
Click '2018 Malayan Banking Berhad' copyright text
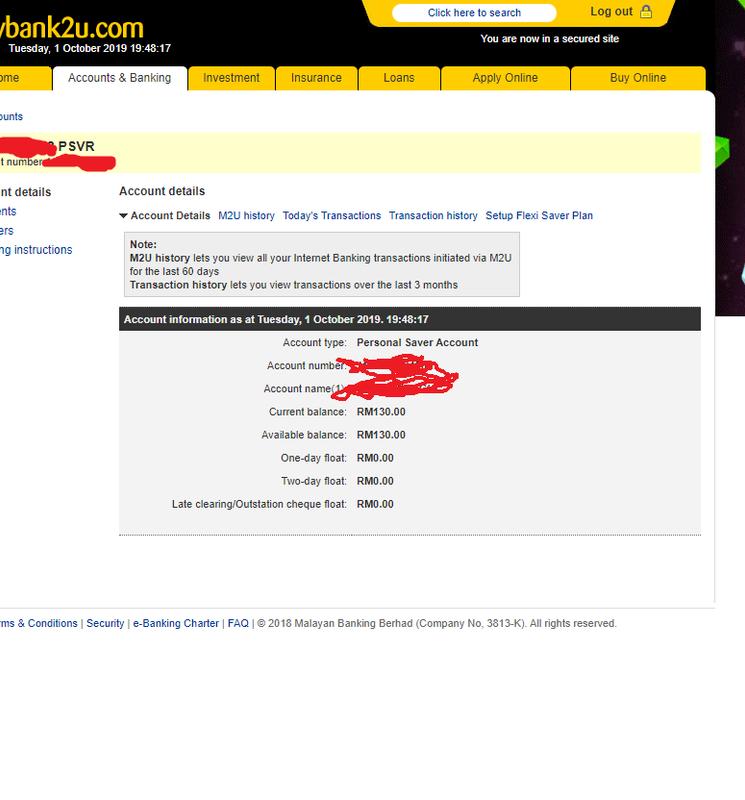pyautogui.click(x=340, y=623)
